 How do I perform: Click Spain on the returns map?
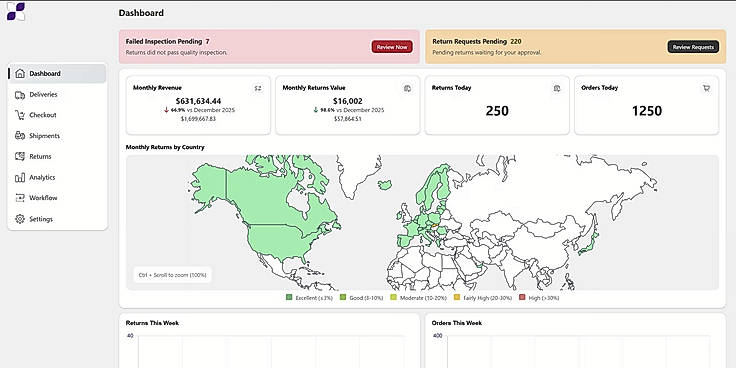tap(405, 241)
